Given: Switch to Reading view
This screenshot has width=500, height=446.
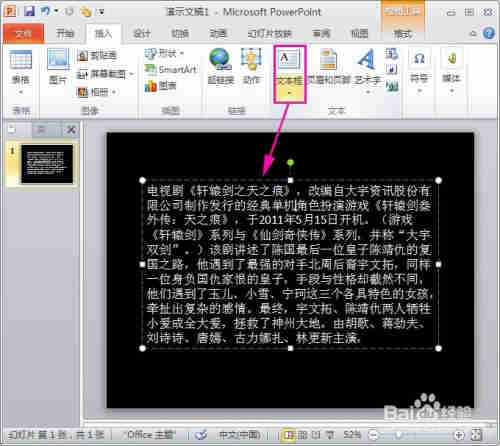Looking at the screenshot, I should [x=316, y=435].
